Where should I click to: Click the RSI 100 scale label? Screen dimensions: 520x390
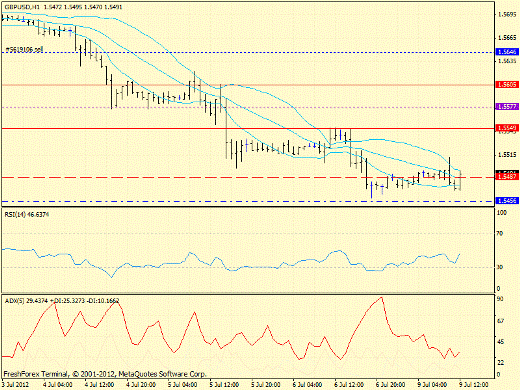click(x=501, y=212)
